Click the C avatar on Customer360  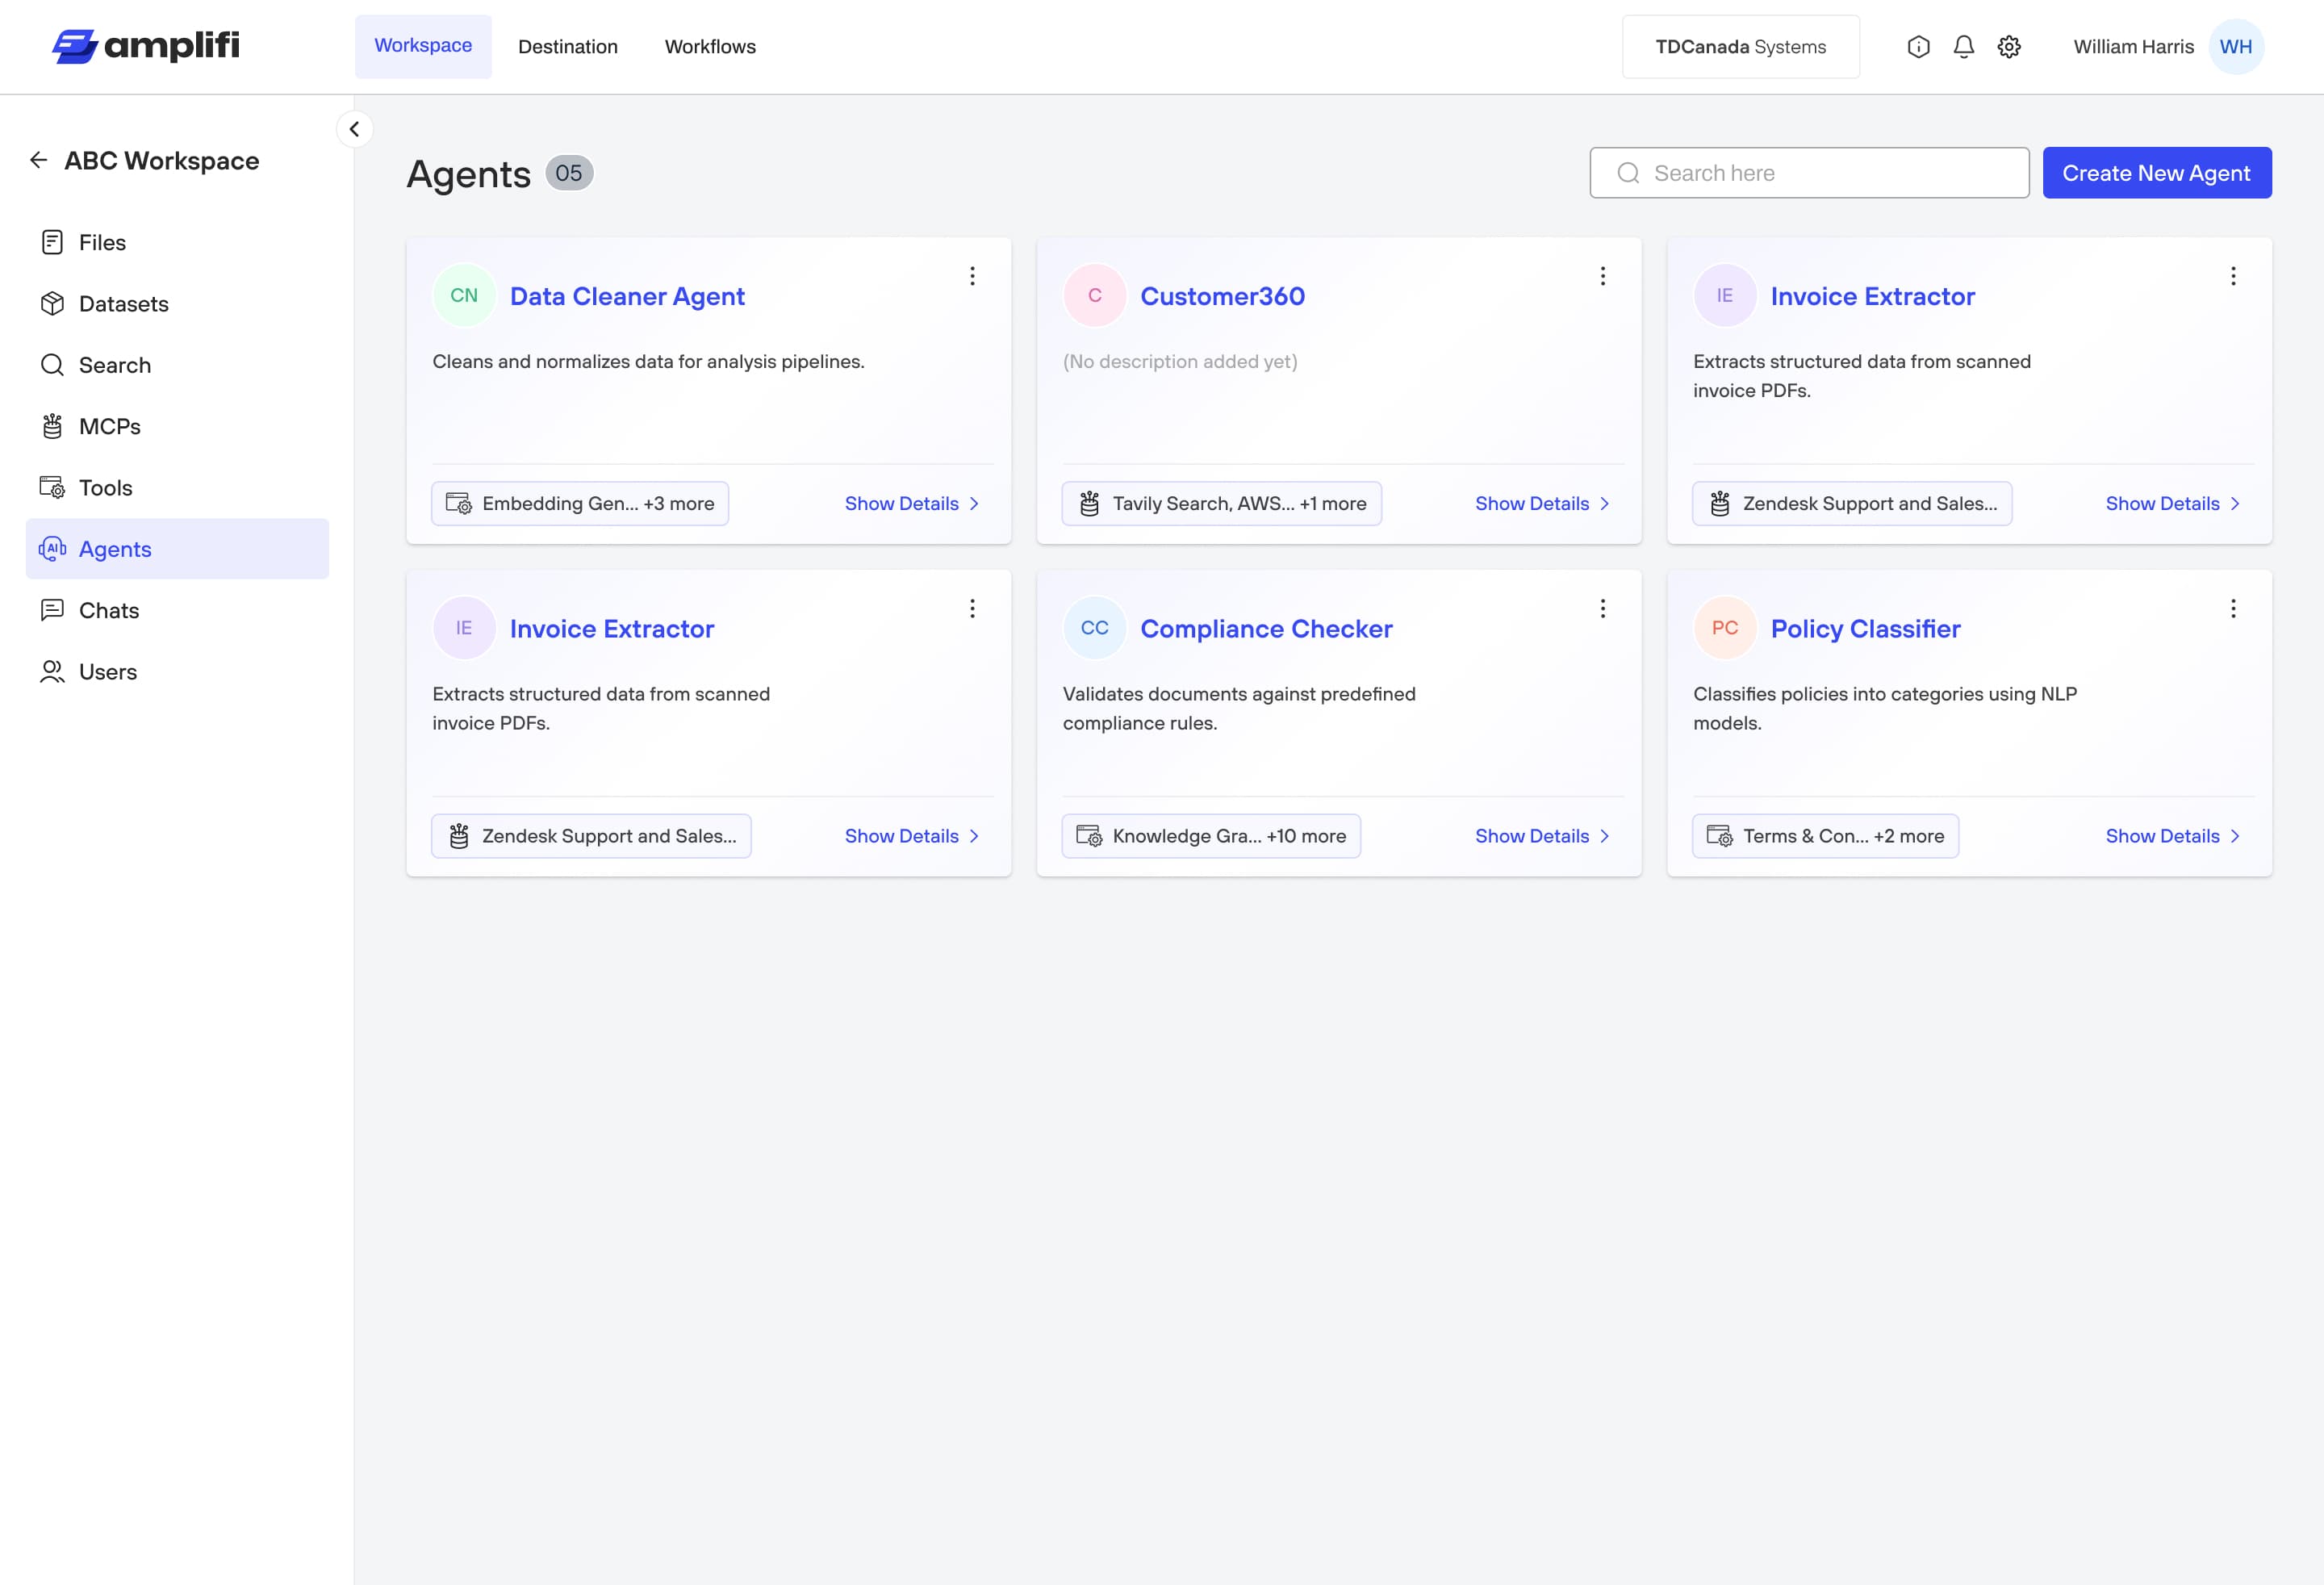tap(1095, 295)
